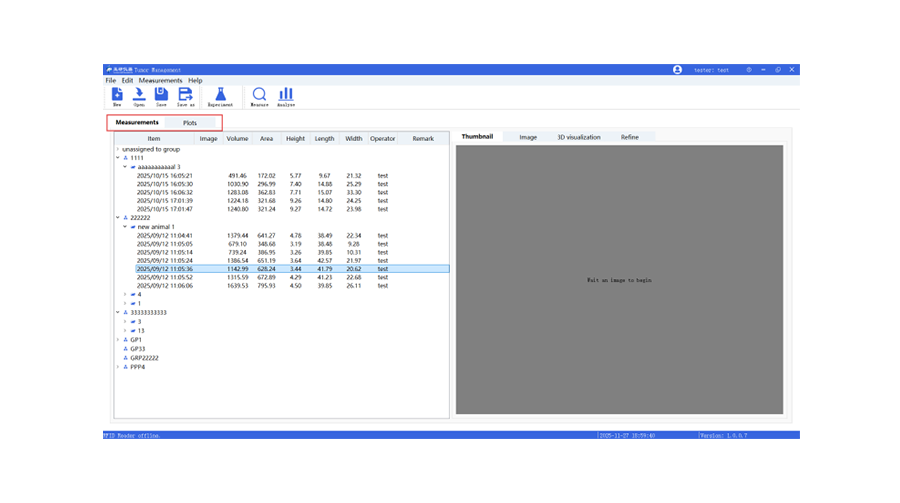
Task: Select the 2025/10/15 16:05:21 measurement row
Action: [165, 176]
